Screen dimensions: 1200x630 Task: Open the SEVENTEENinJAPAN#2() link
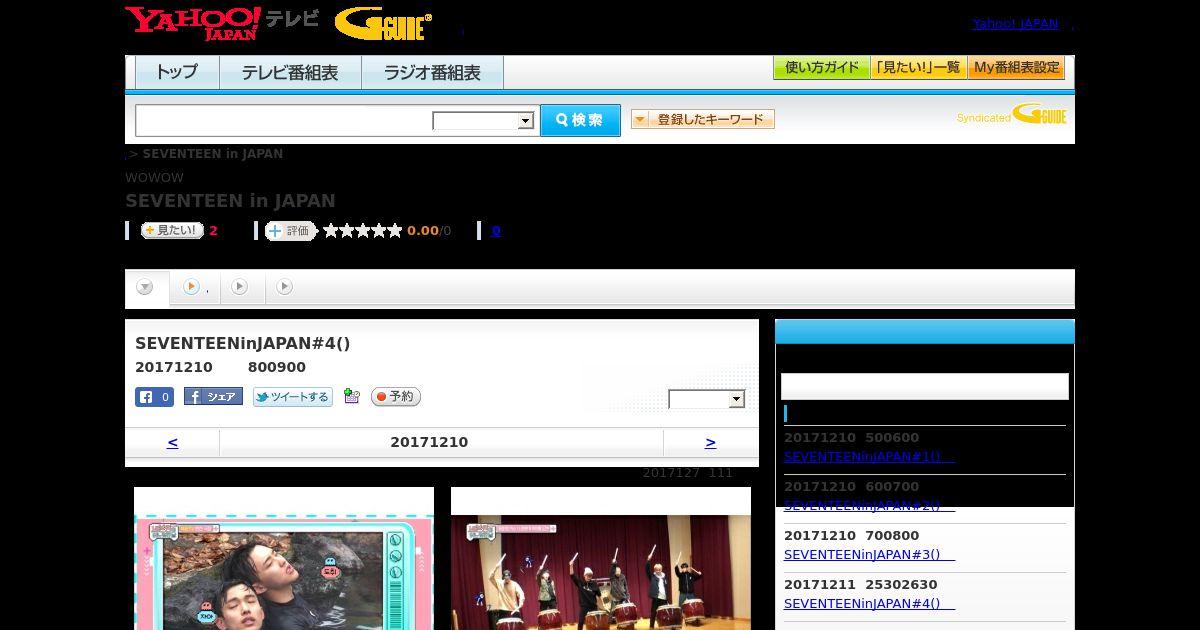tap(869, 506)
